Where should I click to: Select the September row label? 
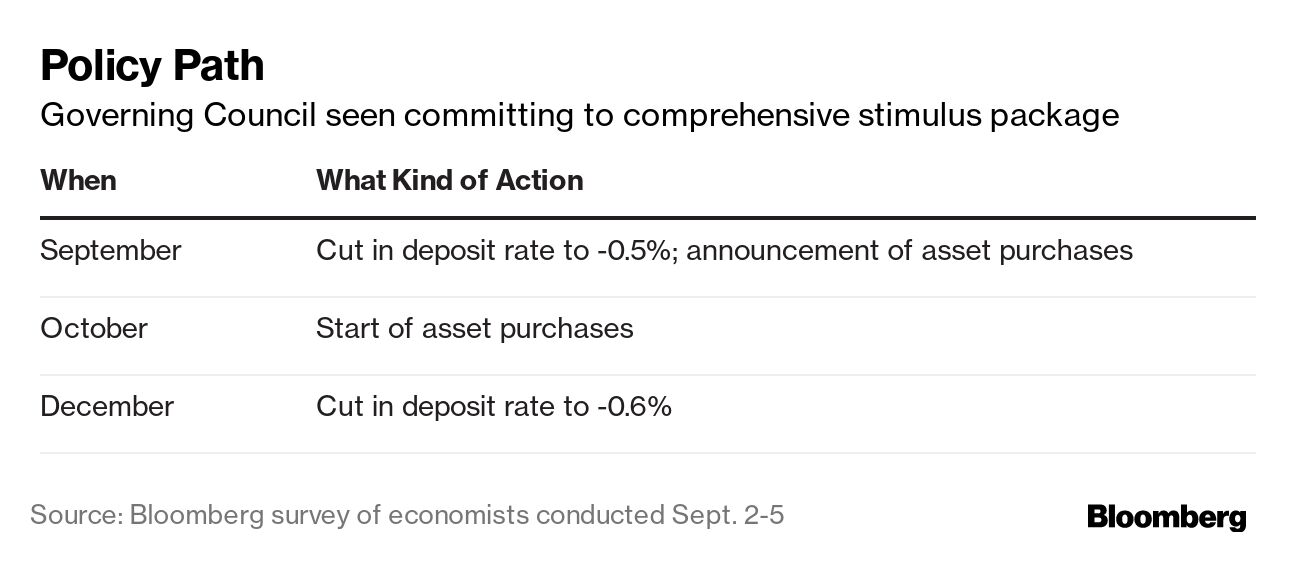coord(110,250)
